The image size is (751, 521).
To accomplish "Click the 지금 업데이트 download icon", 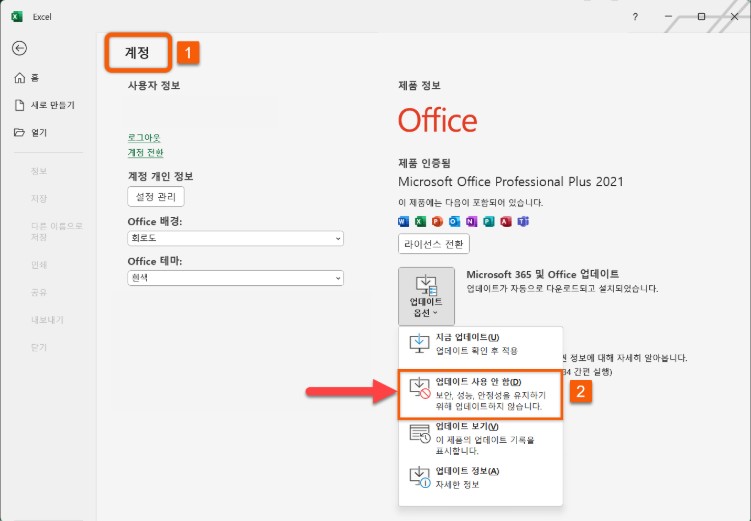I will (x=419, y=343).
